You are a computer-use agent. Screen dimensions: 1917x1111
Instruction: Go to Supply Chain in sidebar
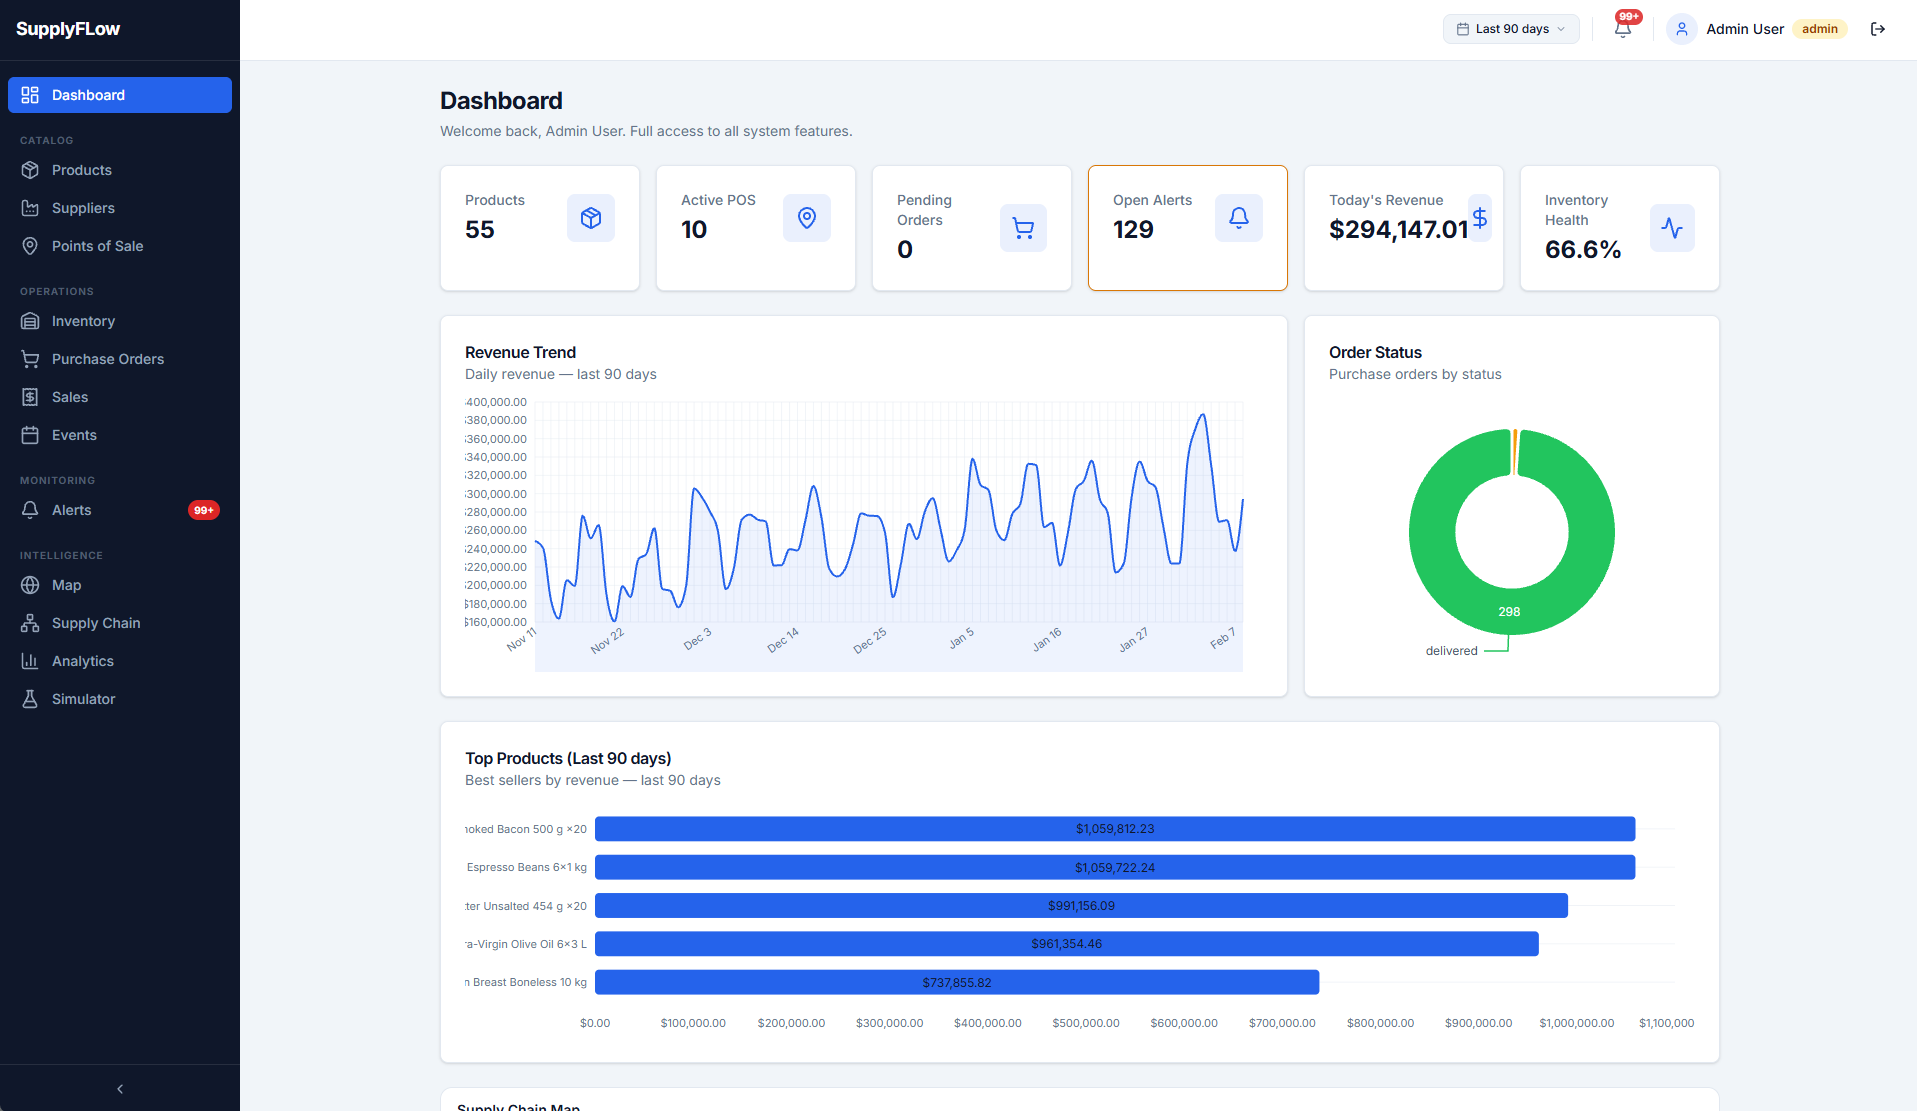point(95,623)
